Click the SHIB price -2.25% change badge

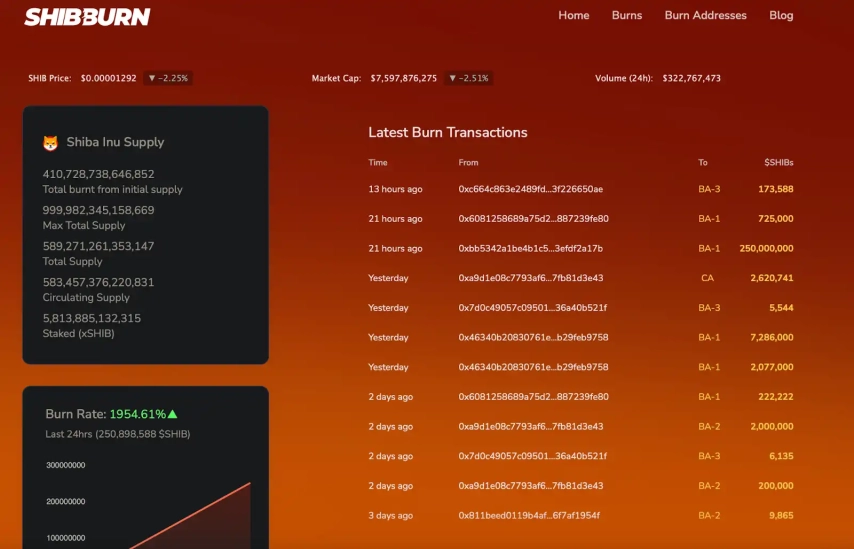pyautogui.click(x=168, y=78)
